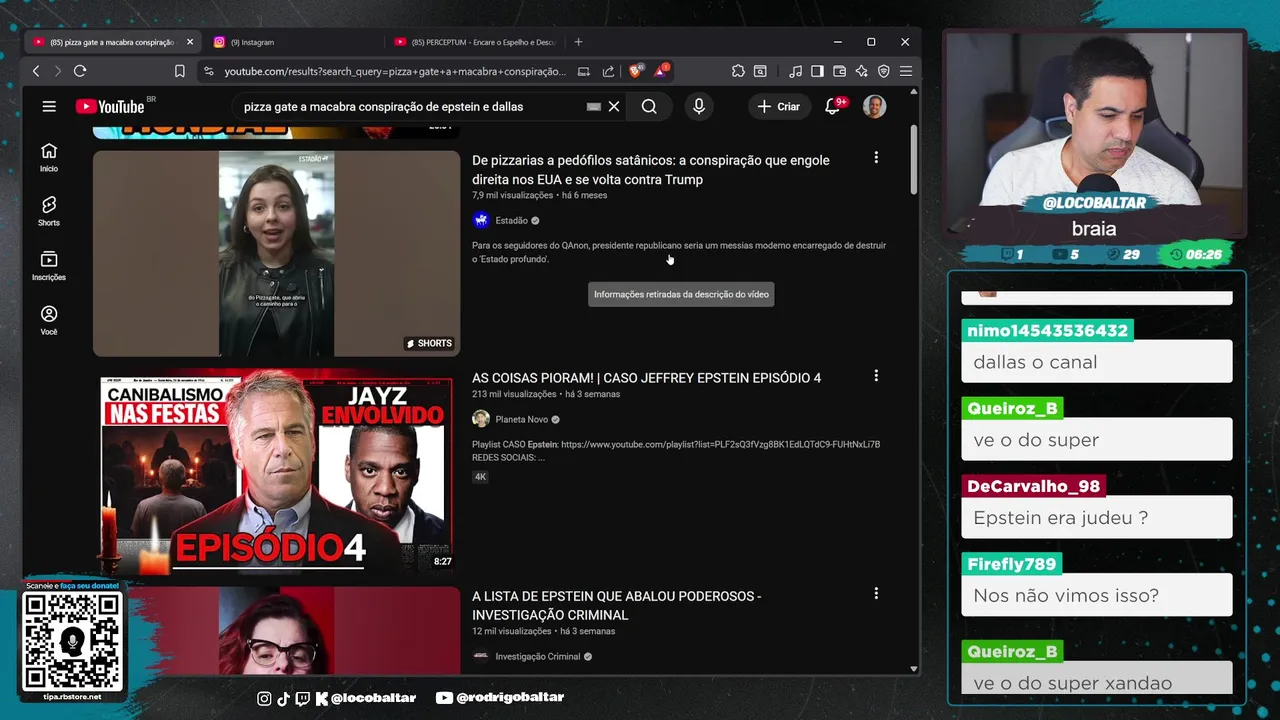
Task: Click the Estadão channel avatar
Action: (481, 220)
